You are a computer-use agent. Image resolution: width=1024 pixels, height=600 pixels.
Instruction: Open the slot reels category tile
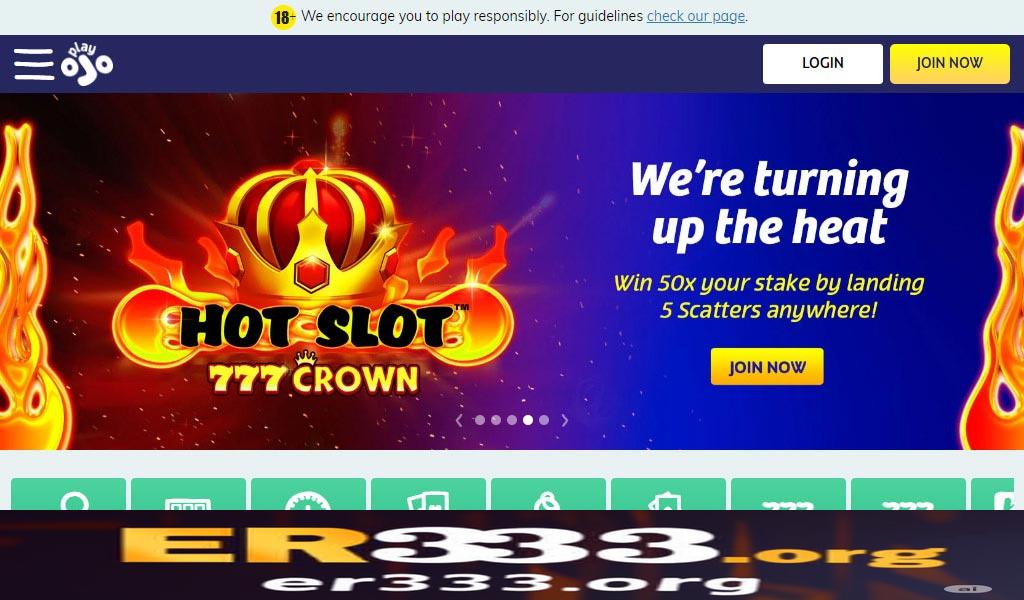pos(189,494)
